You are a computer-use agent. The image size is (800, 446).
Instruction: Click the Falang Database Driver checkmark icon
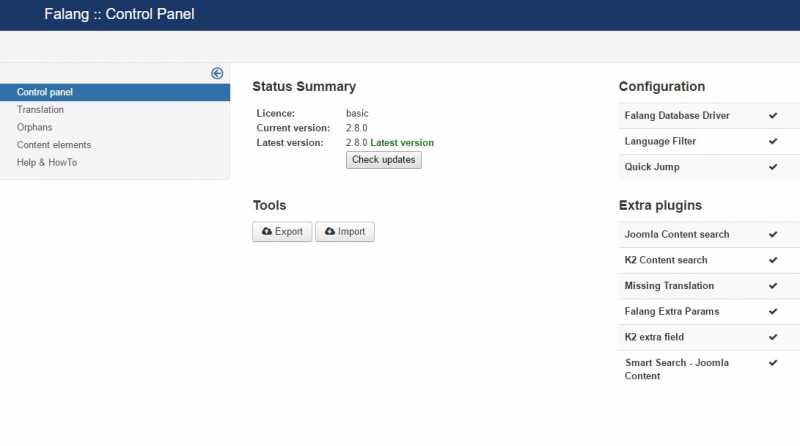pos(773,116)
